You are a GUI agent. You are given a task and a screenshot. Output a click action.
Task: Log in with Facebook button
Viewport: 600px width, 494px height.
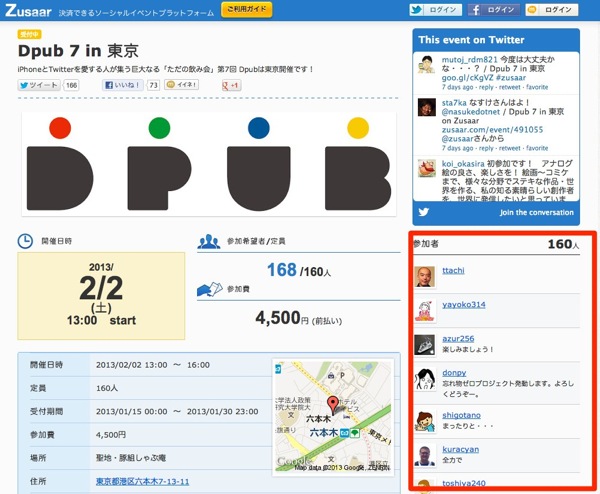pyautogui.click(x=493, y=10)
